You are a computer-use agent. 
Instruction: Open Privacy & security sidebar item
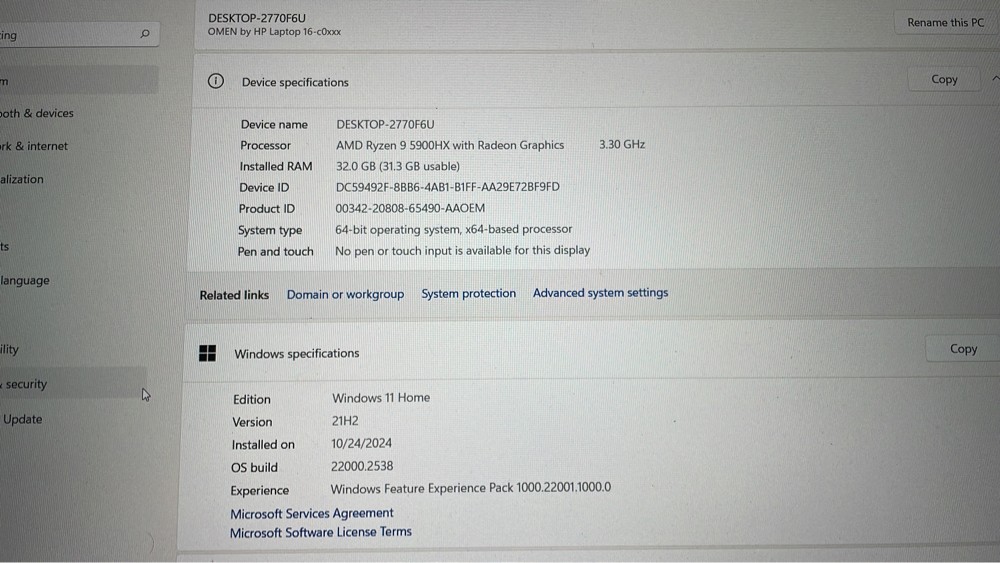click(x=73, y=383)
